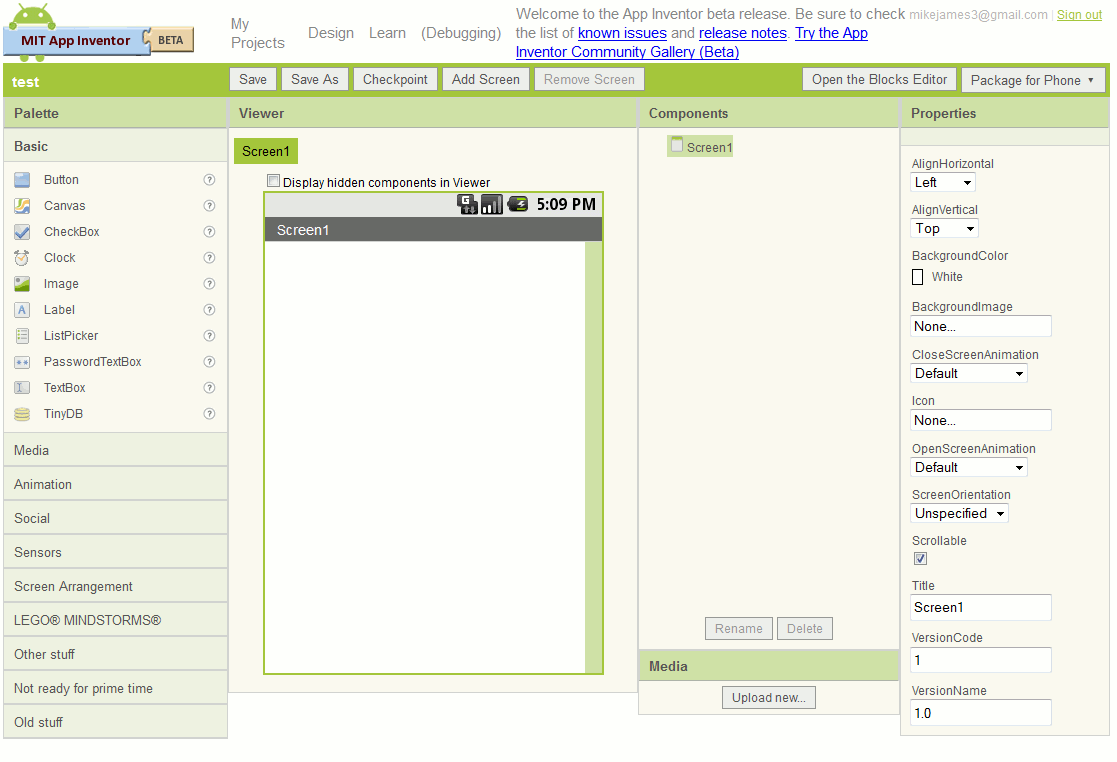Expand the Media palette section
1117x762 pixels.
click(115, 451)
